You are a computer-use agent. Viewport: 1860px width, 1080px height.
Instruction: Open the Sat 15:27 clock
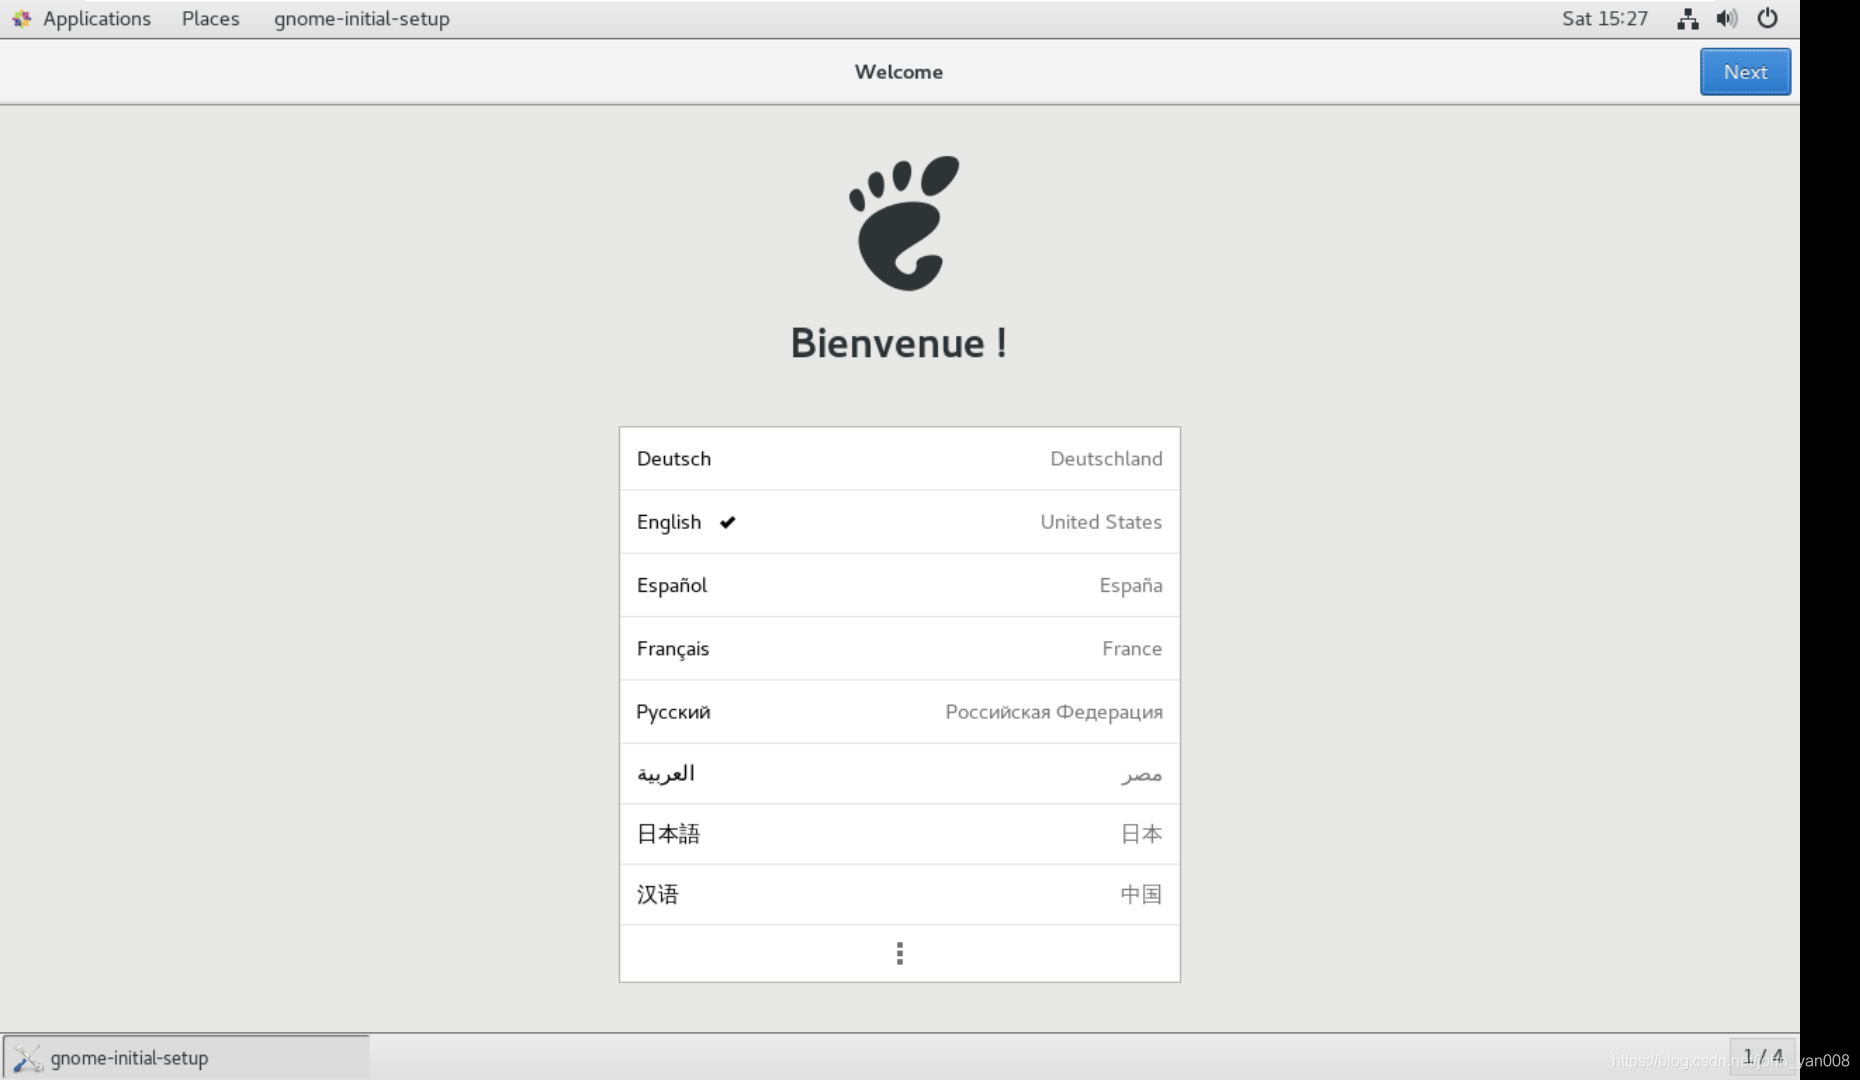(x=1604, y=18)
